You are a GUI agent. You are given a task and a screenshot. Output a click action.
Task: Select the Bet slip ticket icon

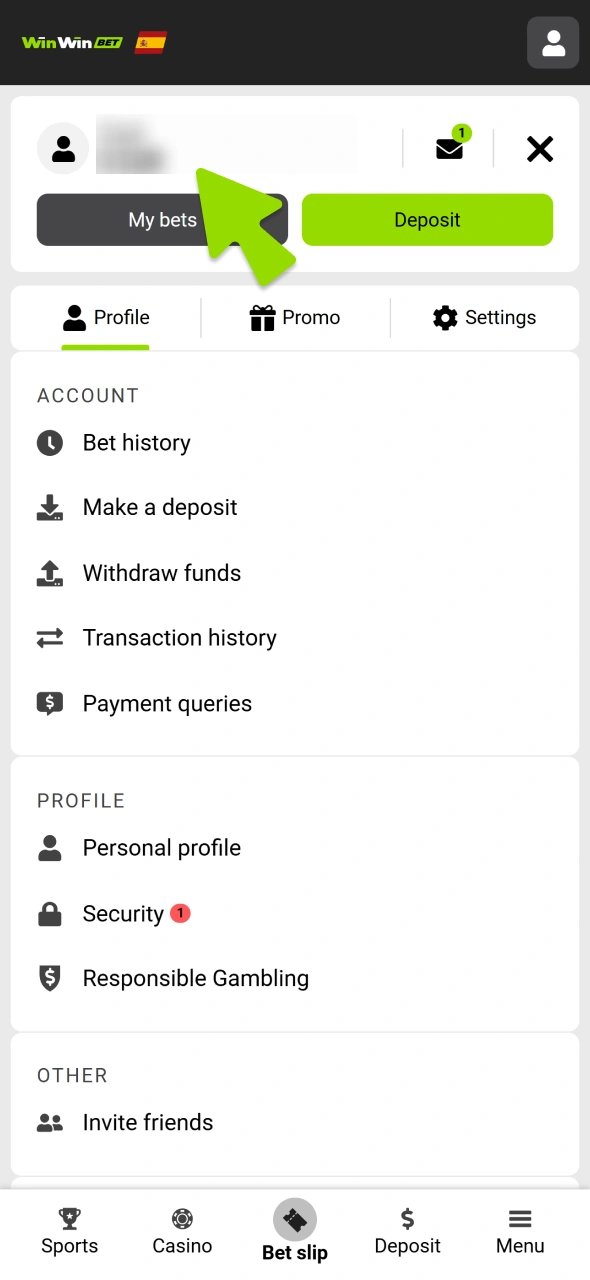pyautogui.click(x=294, y=1219)
